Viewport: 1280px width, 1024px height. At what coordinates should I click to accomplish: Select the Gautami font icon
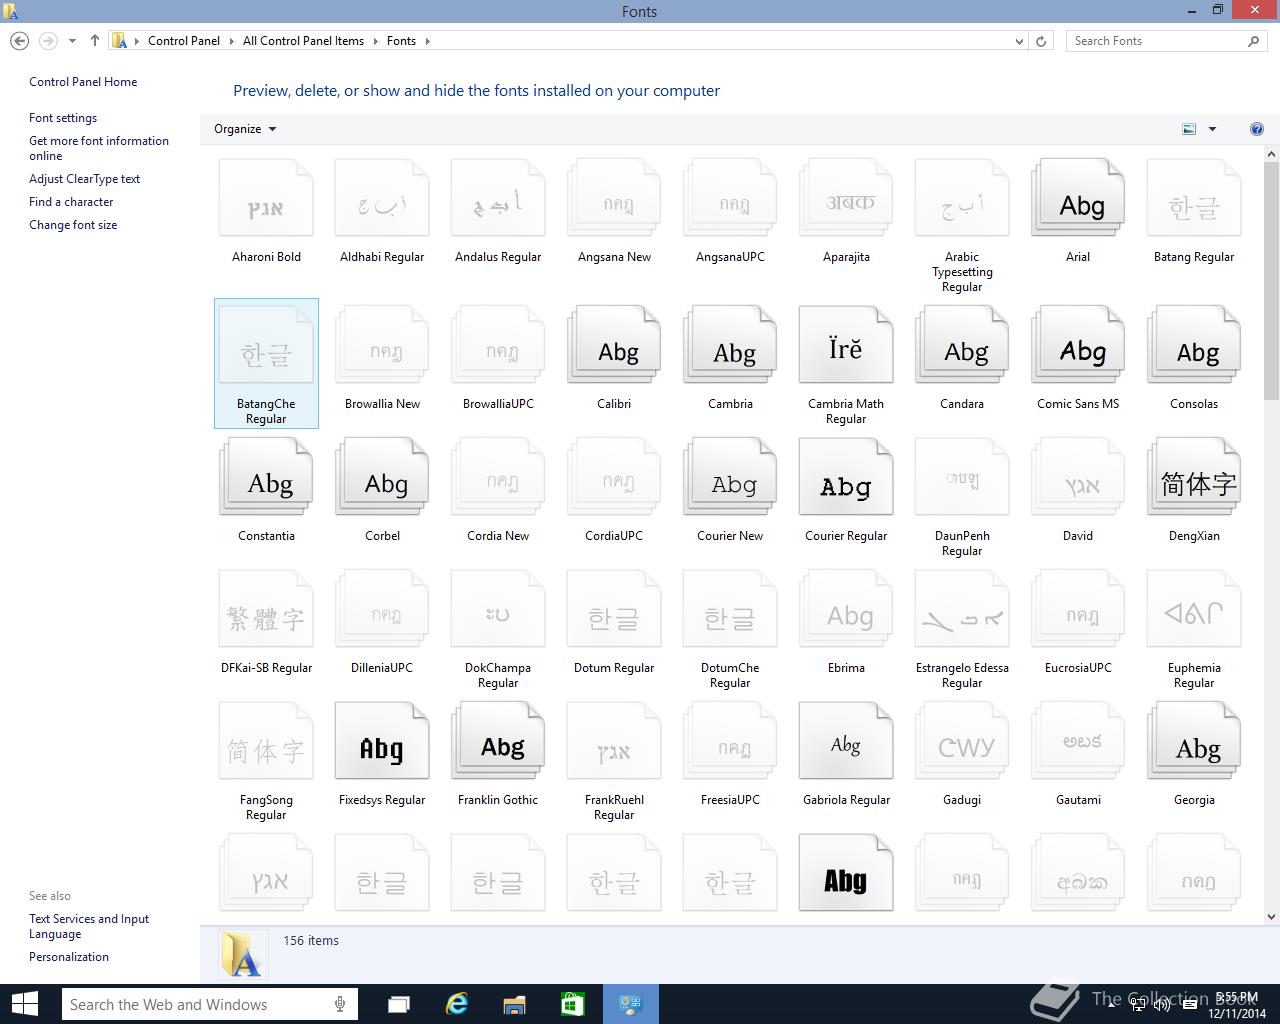1078,741
